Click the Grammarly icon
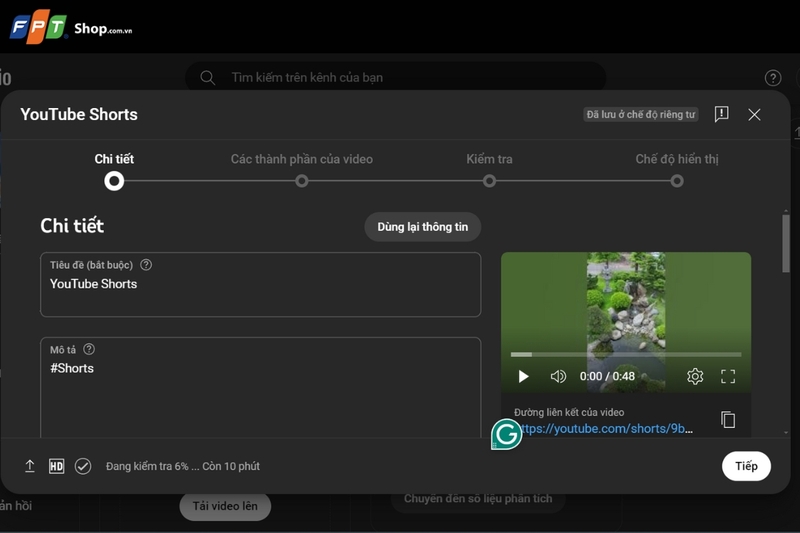This screenshot has height=533, width=800. 506,434
